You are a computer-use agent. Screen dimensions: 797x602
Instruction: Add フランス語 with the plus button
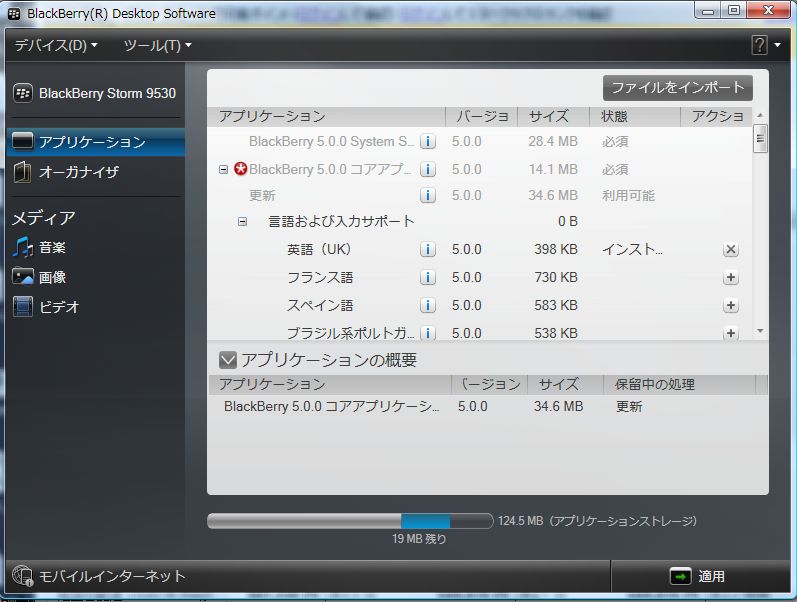point(730,277)
